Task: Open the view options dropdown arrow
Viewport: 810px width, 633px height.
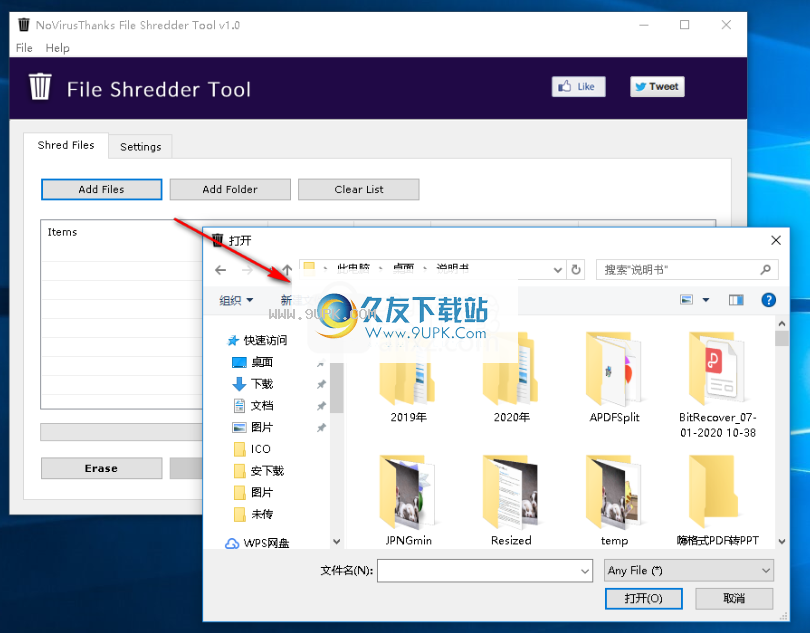Action: point(706,300)
